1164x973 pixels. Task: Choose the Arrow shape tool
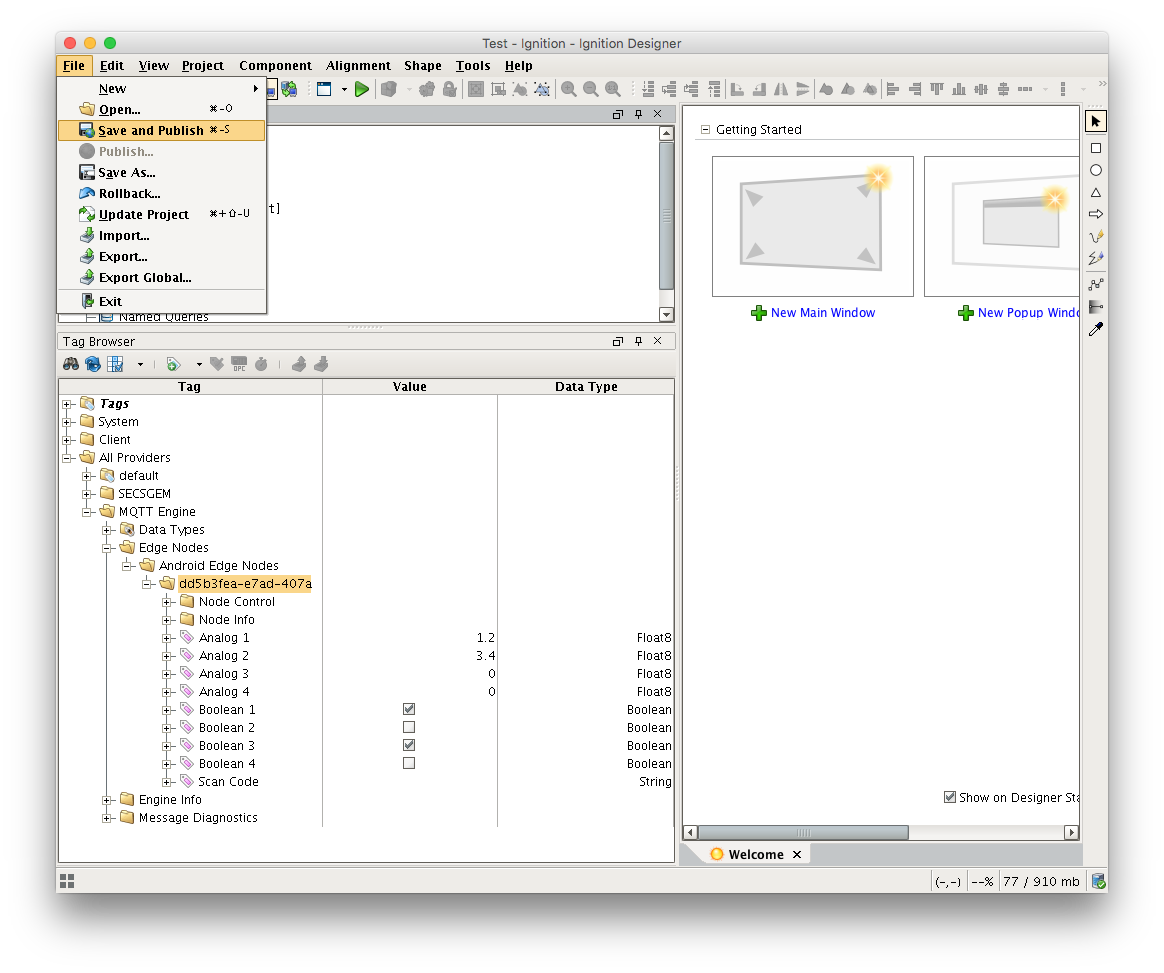1096,214
